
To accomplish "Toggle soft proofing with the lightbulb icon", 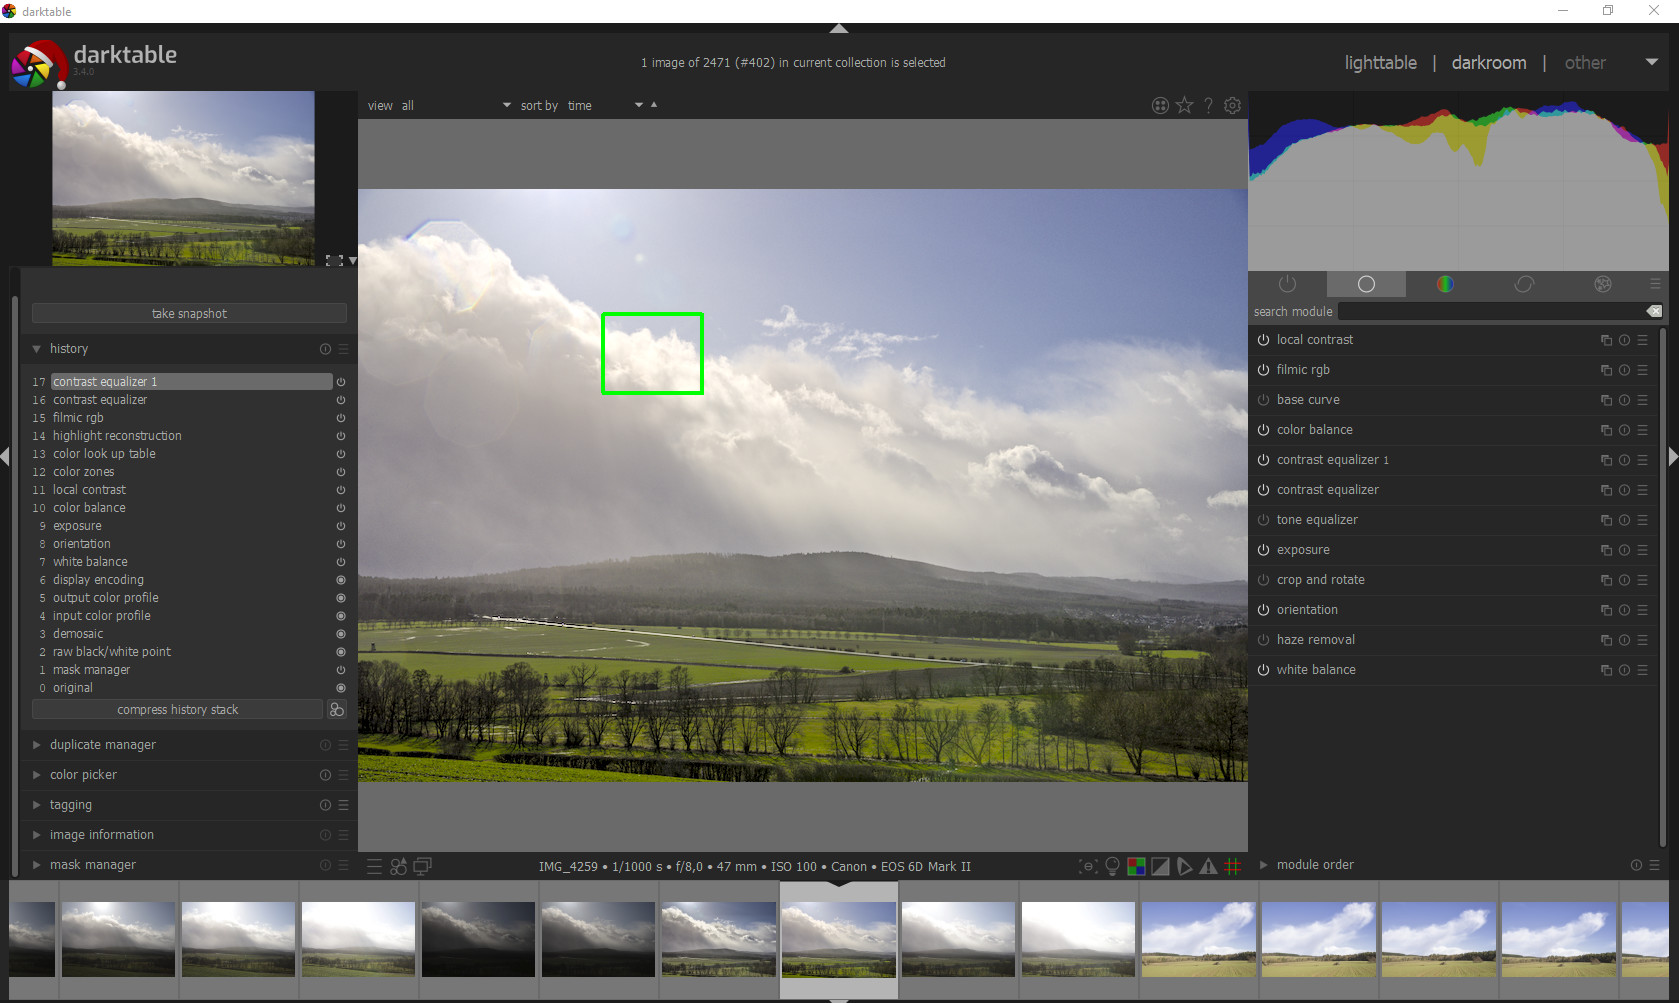I will 1113,866.
